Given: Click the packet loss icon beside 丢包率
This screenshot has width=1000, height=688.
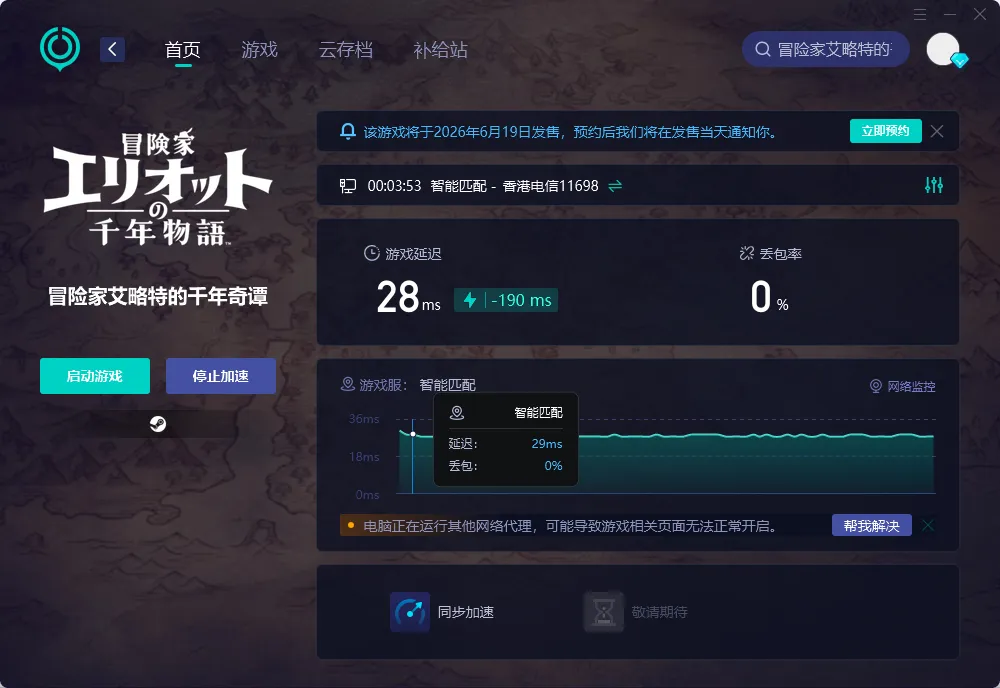Looking at the screenshot, I should (746, 253).
